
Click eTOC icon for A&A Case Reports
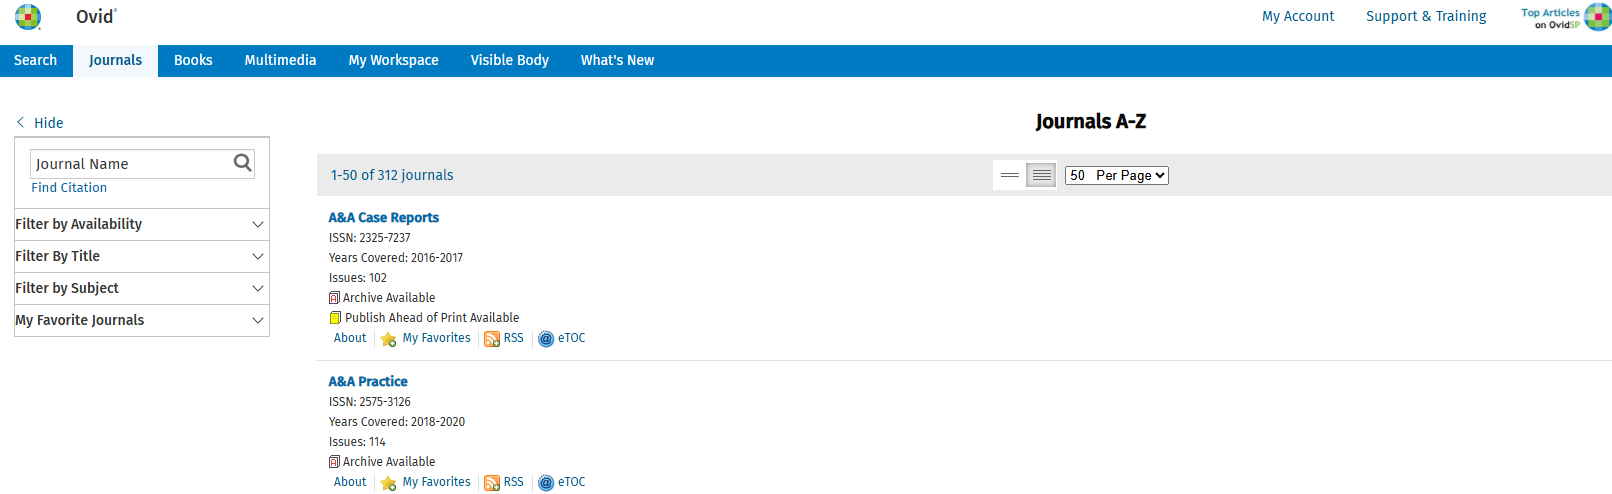pyautogui.click(x=546, y=339)
